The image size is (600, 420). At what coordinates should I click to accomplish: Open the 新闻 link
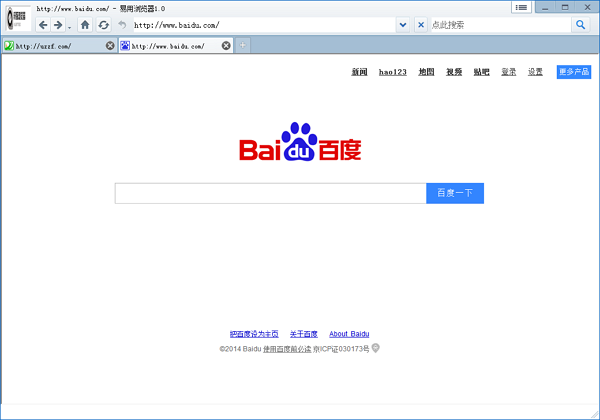coord(359,72)
